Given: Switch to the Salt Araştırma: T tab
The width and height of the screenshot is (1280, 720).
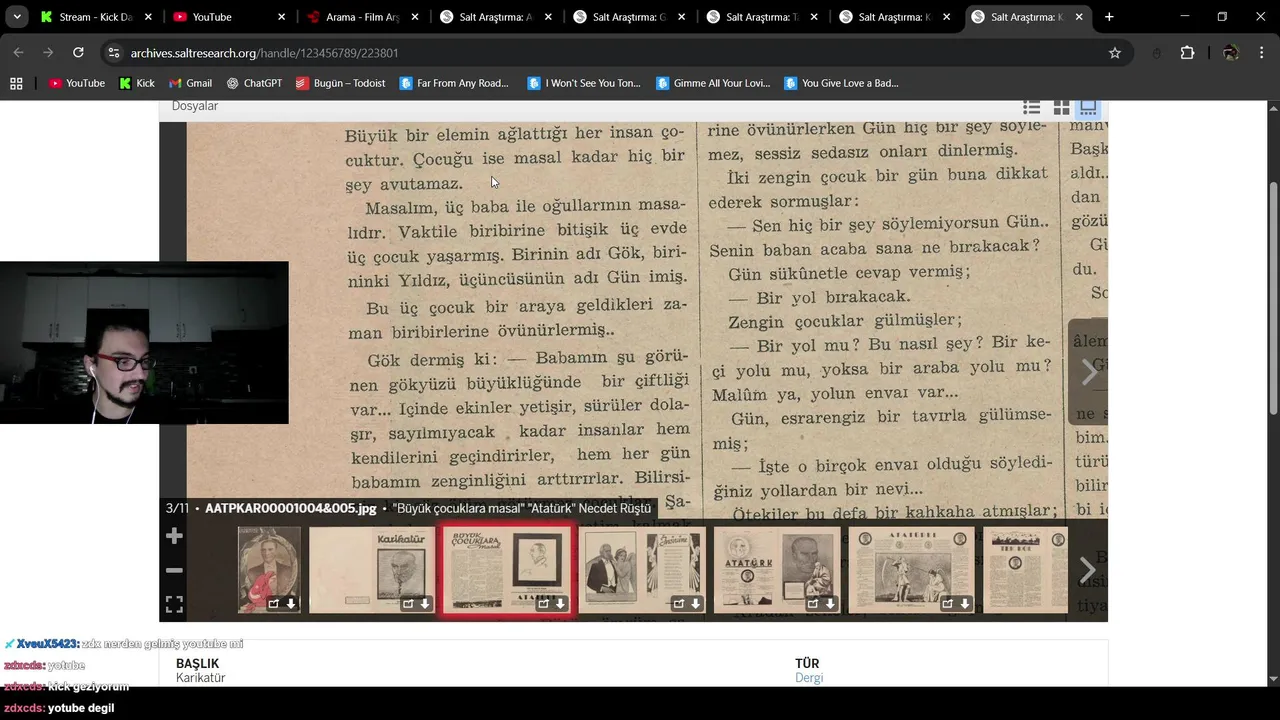Looking at the screenshot, I should pyautogui.click(x=760, y=17).
